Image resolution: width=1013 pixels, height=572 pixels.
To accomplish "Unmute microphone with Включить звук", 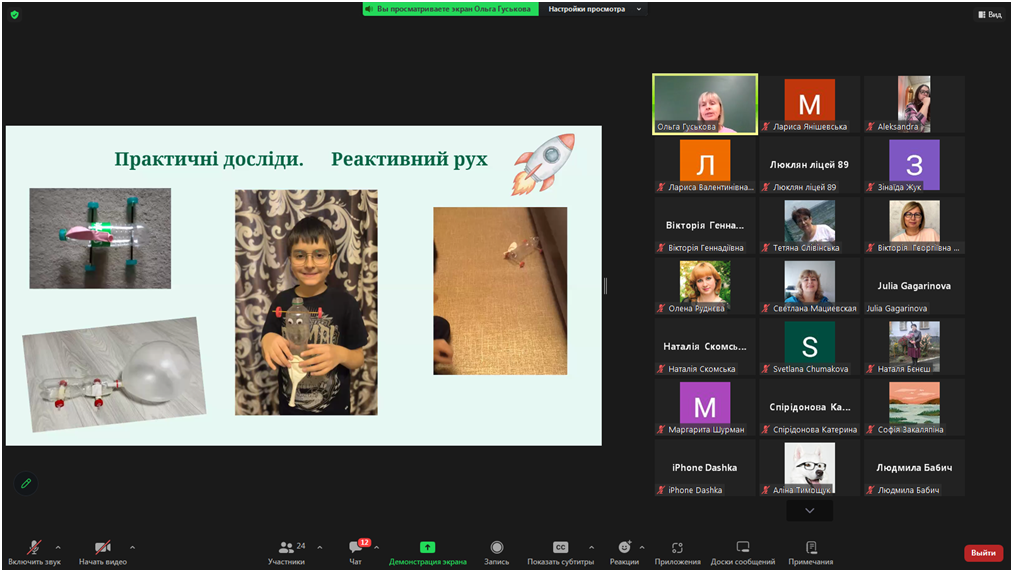I will point(34,547).
